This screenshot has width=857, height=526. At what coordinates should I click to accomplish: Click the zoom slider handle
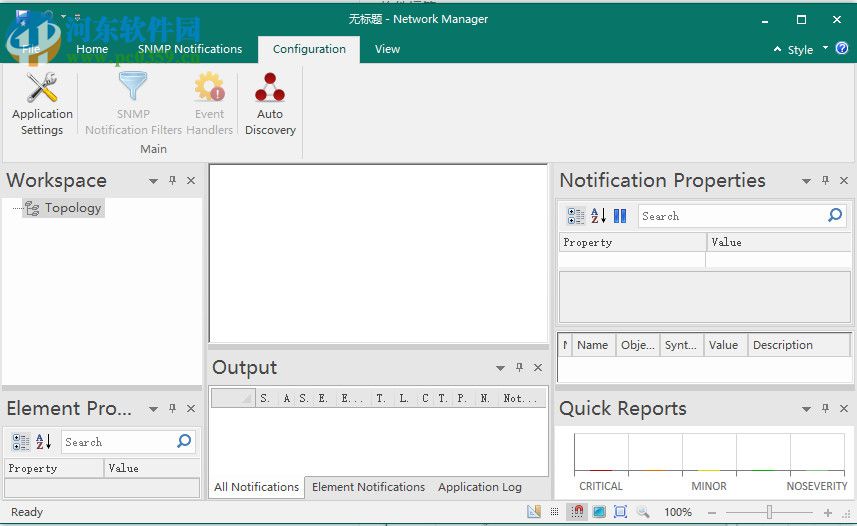(x=769, y=512)
